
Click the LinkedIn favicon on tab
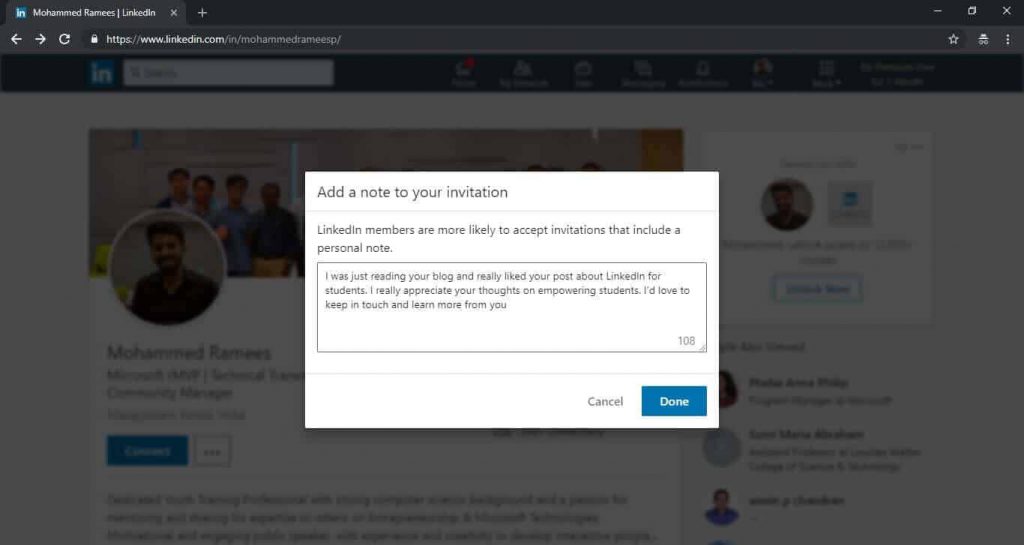[21, 12]
